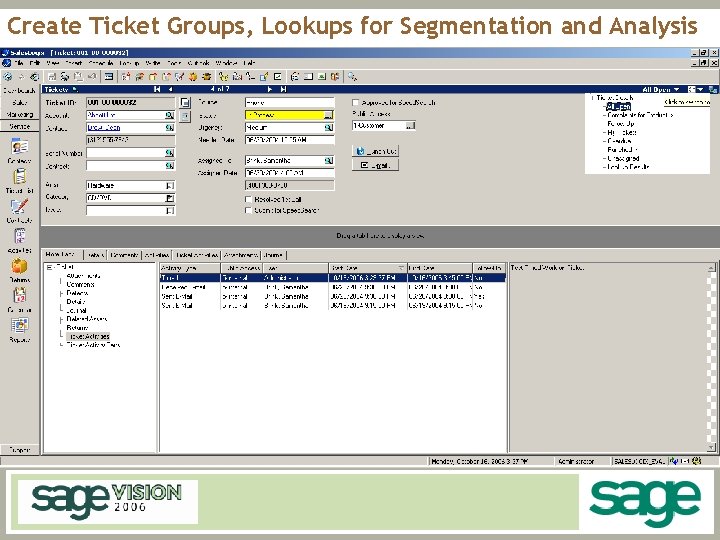The width and height of the screenshot is (720, 540).
Task: Open the All Open group dropdown
Action: click(676, 89)
